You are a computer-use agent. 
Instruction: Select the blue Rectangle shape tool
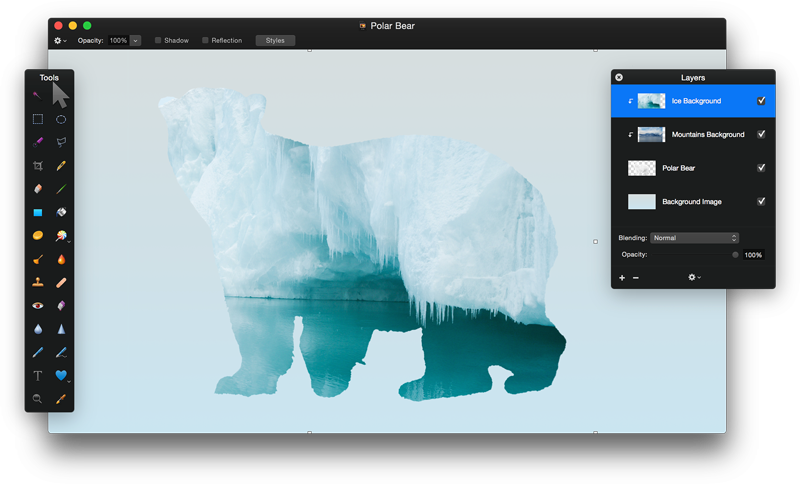(38, 212)
